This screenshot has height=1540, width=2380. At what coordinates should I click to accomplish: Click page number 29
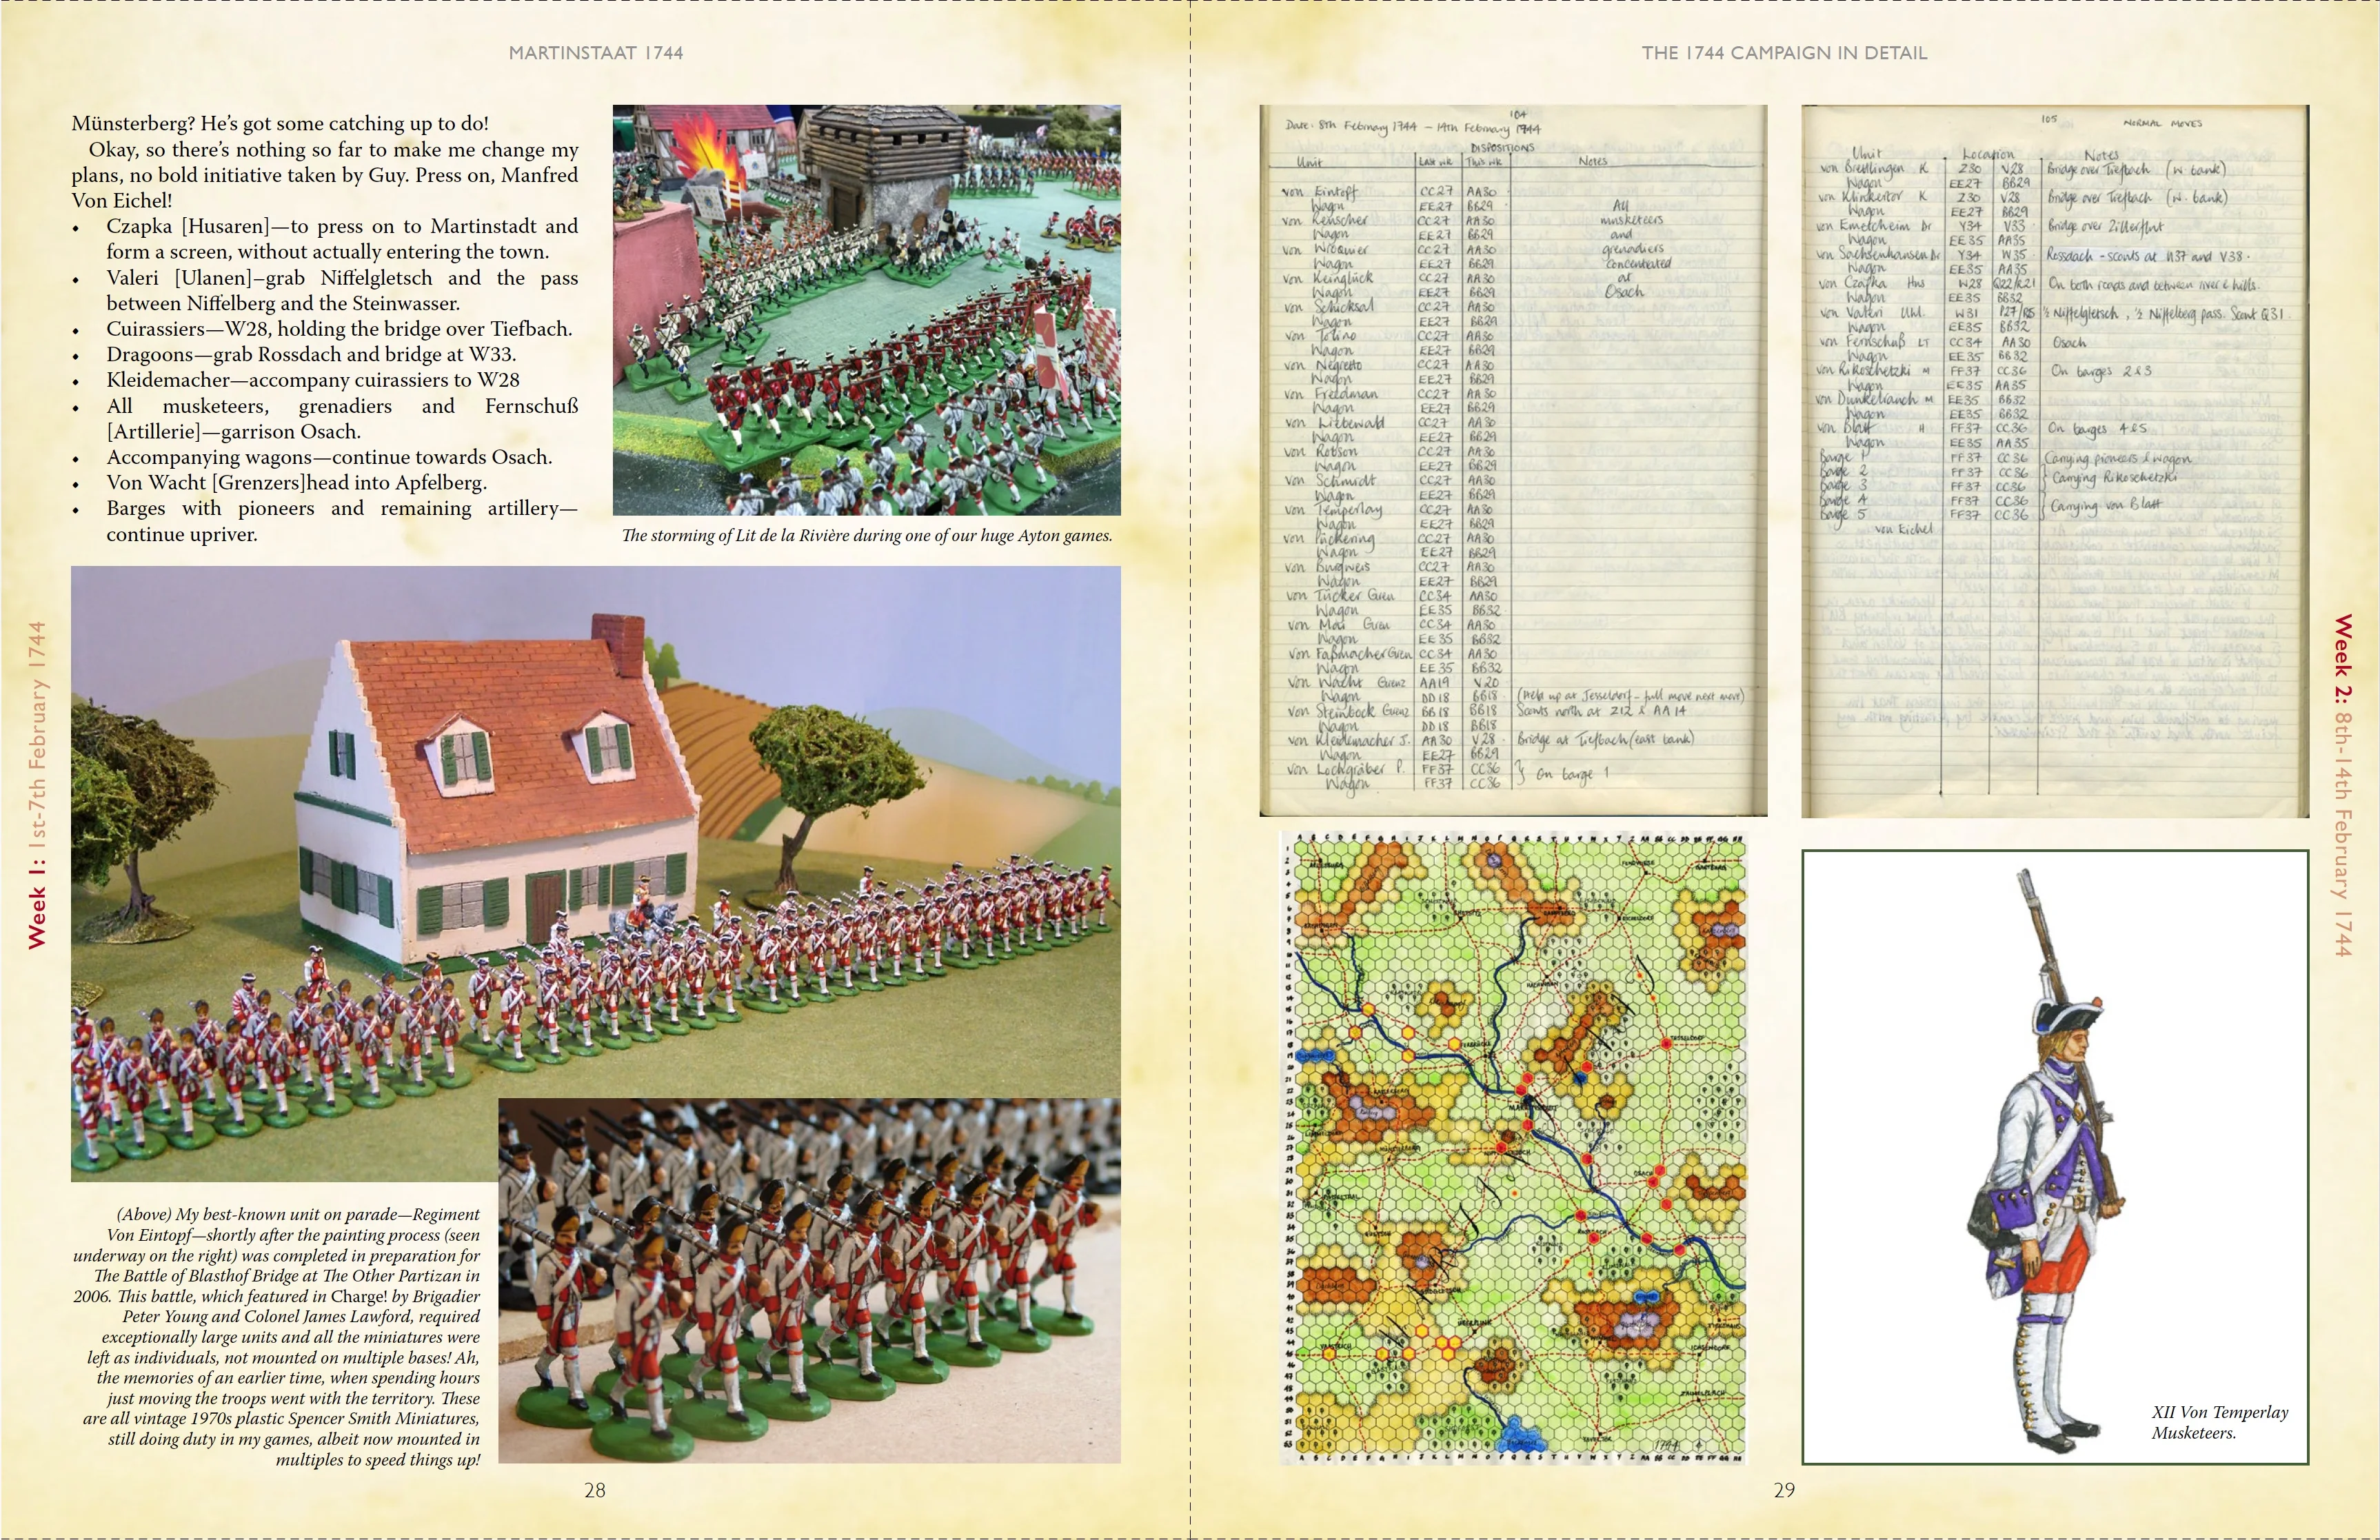[1784, 1490]
